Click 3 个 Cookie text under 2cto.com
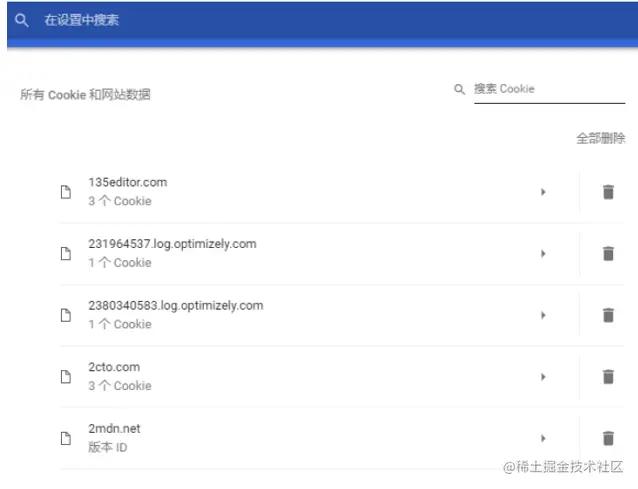Screen dimensions: 638x489 [120, 386]
